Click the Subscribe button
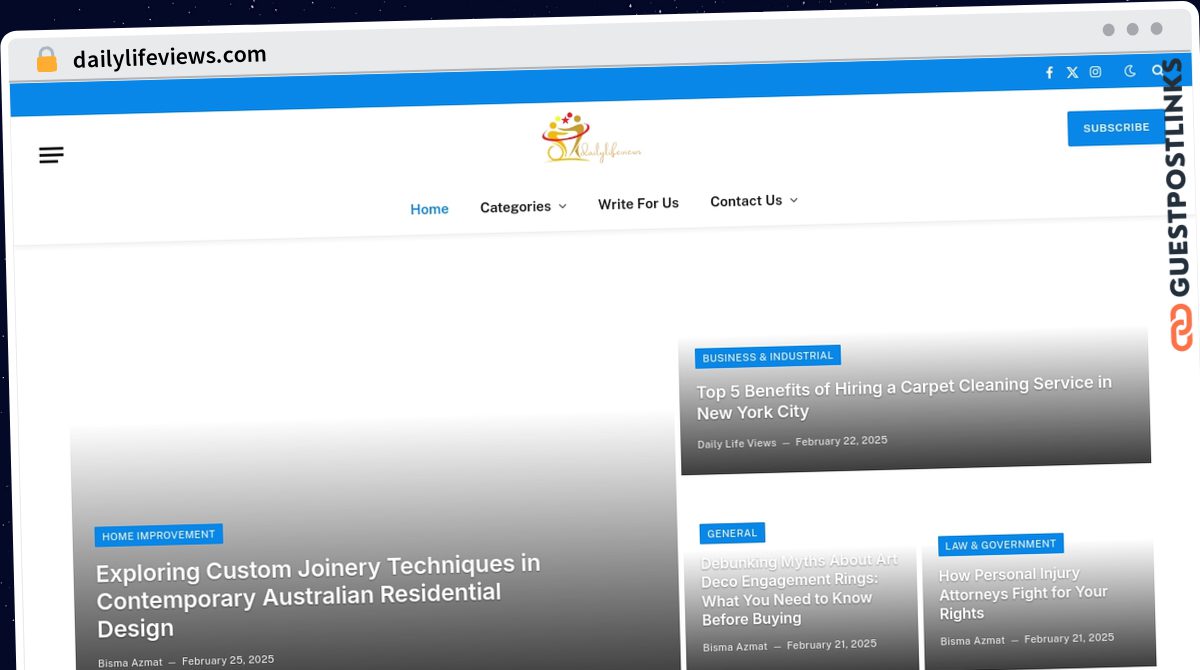1200x670 pixels. tap(1116, 128)
